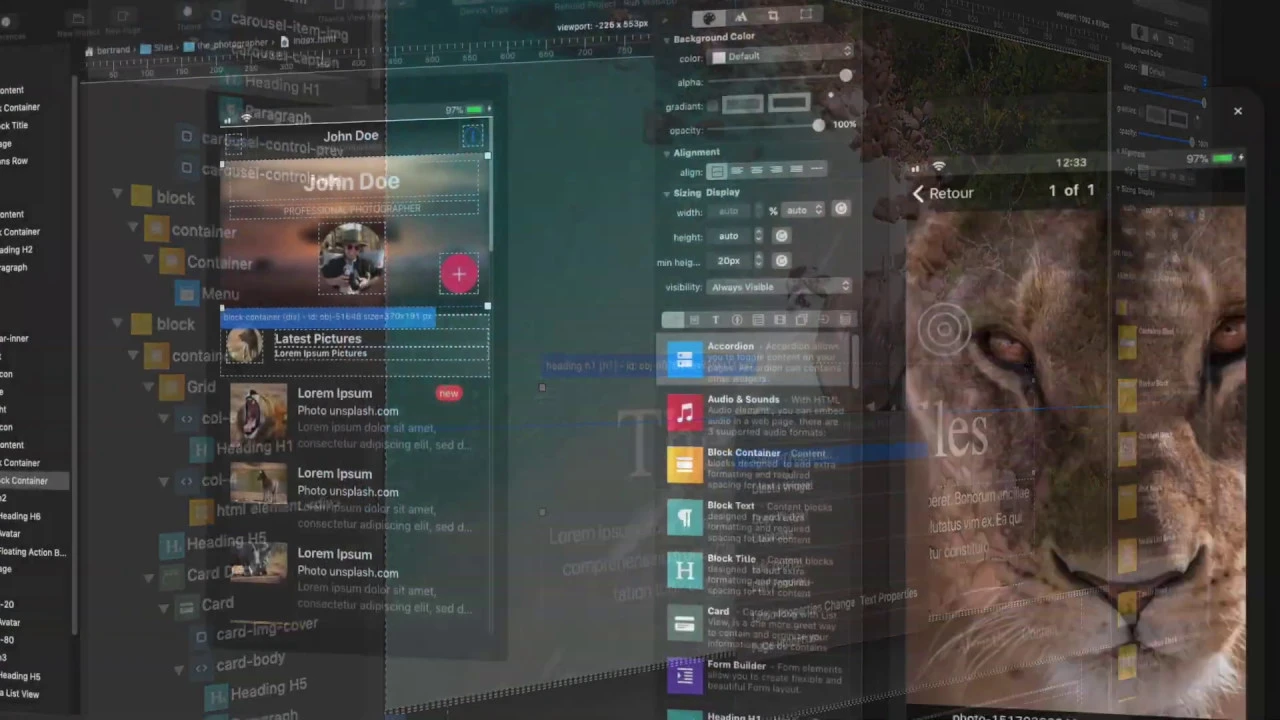Close the photo viewer with X
This screenshot has height=720, width=1280.
(x=1238, y=111)
